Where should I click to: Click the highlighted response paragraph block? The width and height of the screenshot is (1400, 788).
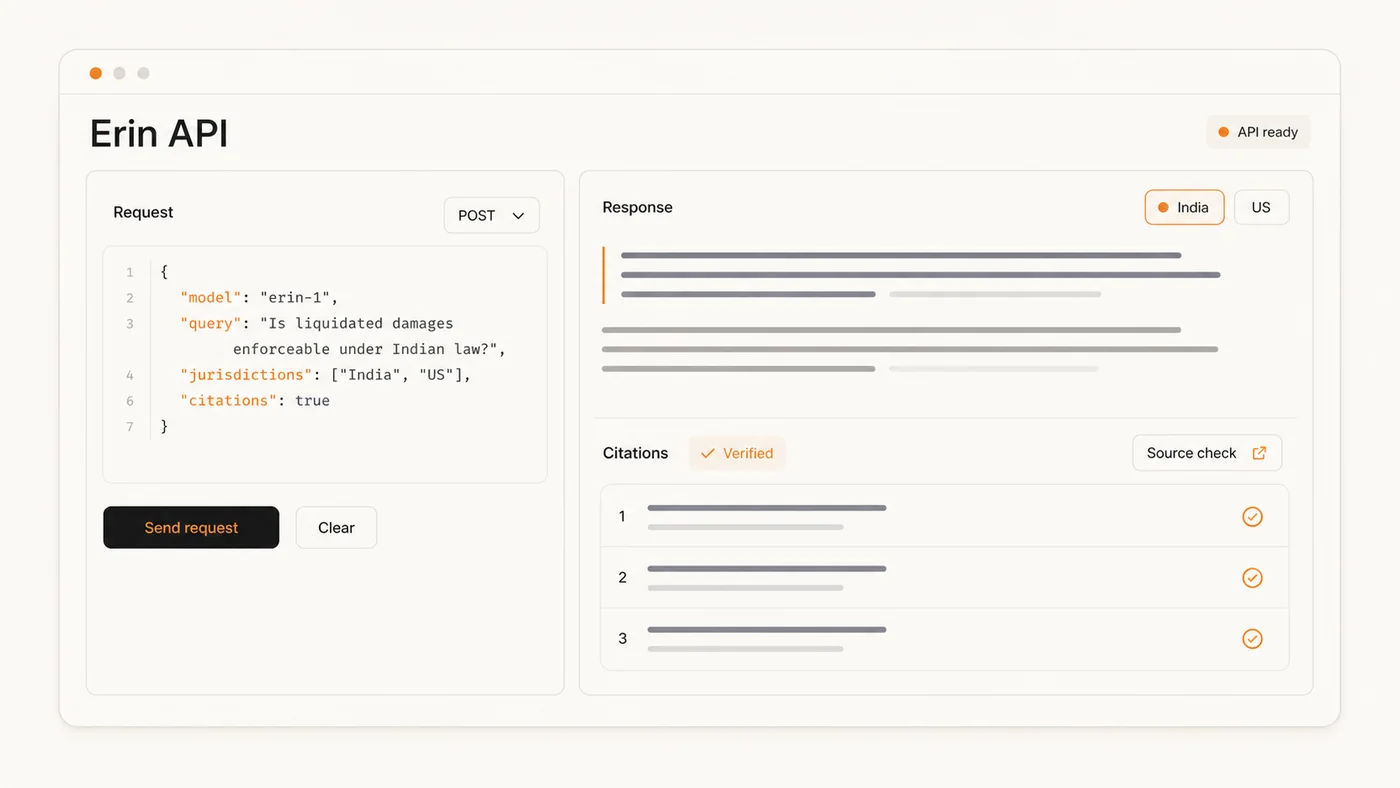tap(911, 275)
